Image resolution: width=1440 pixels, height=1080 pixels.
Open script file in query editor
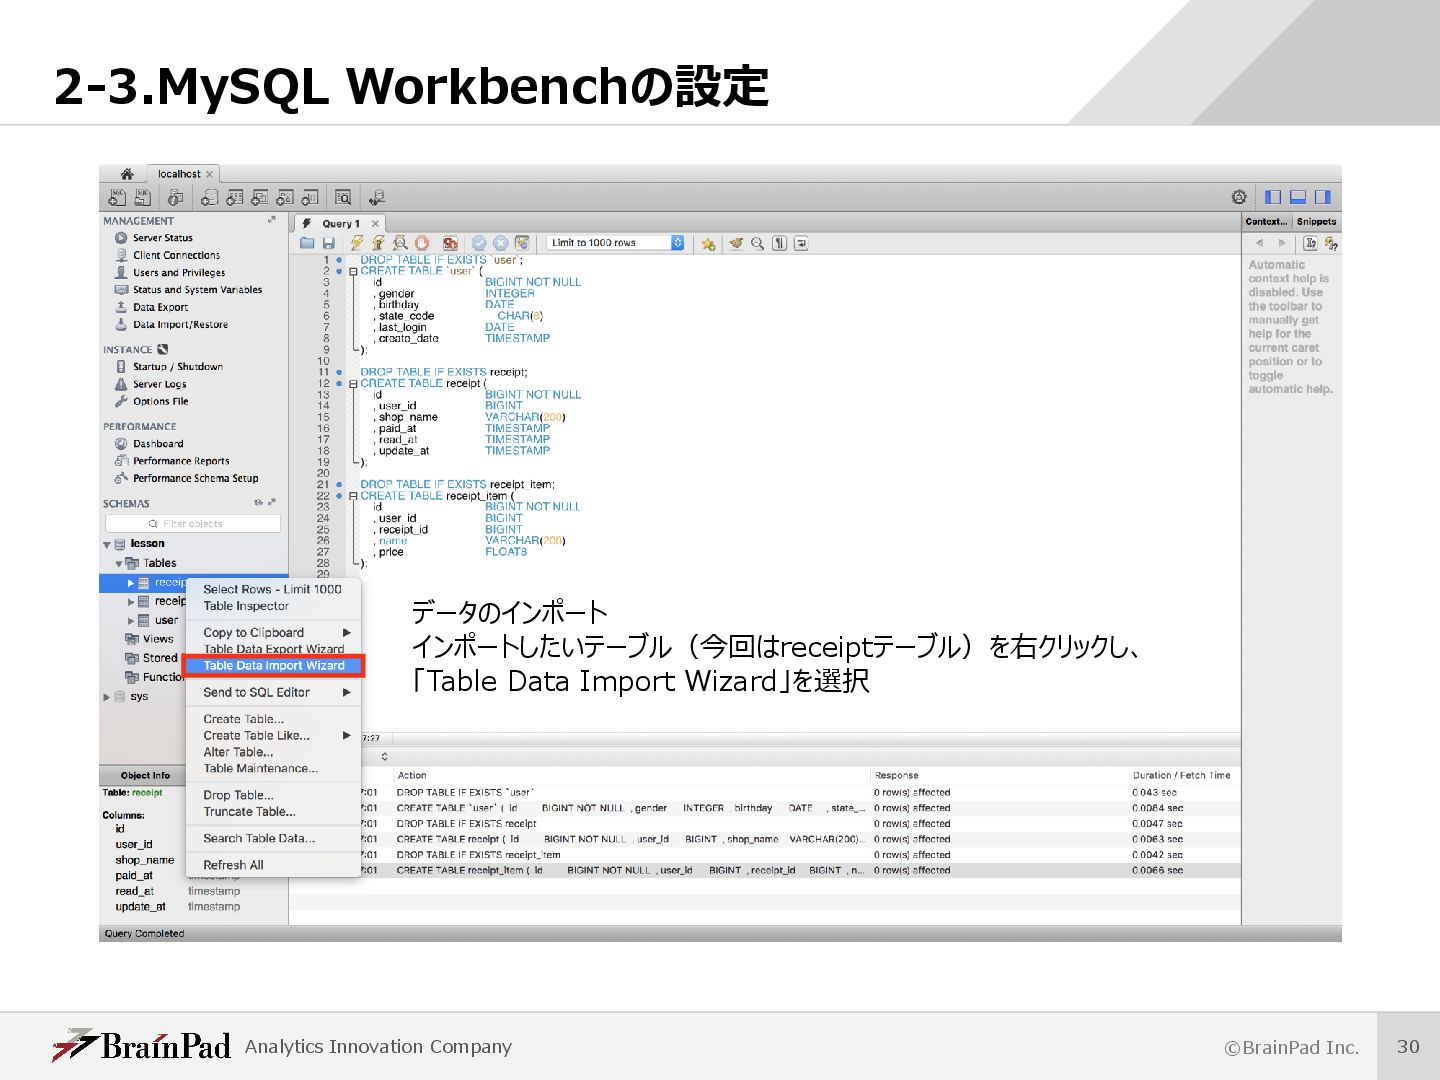(x=308, y=243)
